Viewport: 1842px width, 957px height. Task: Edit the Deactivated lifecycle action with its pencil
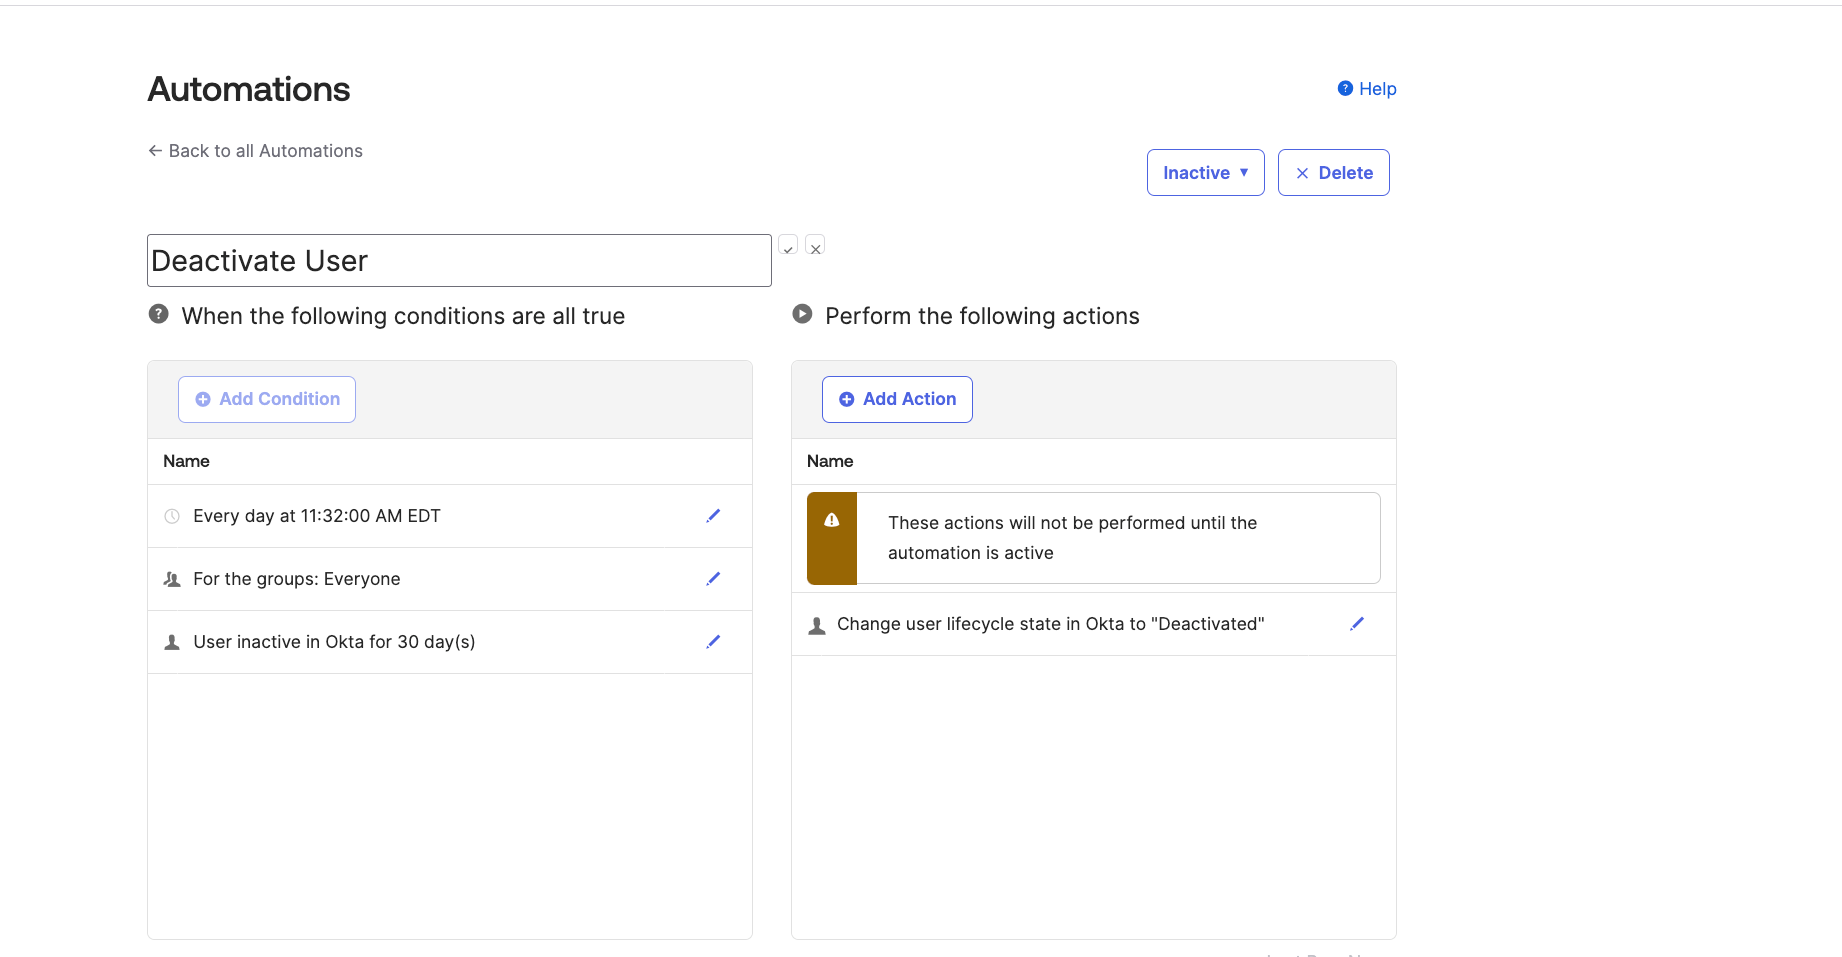(1357, 623)
